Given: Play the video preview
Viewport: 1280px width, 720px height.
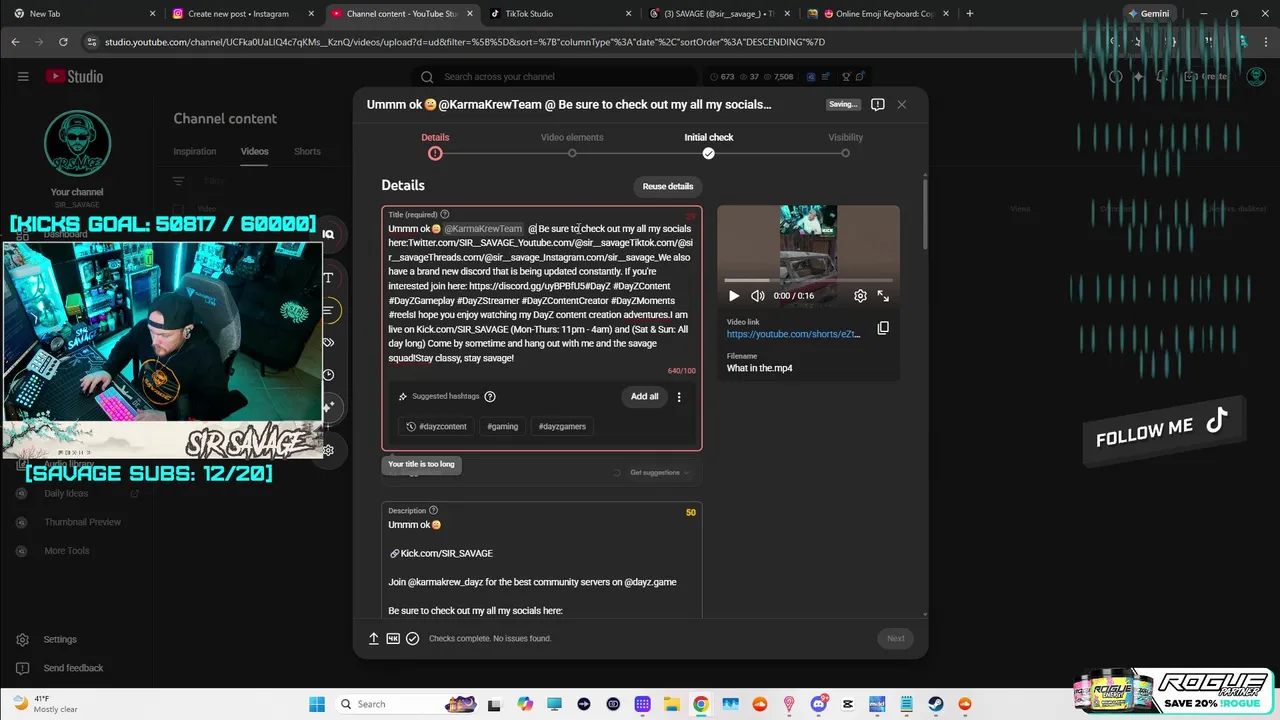Looking at the screenshot, I should (x=734, y=296).
